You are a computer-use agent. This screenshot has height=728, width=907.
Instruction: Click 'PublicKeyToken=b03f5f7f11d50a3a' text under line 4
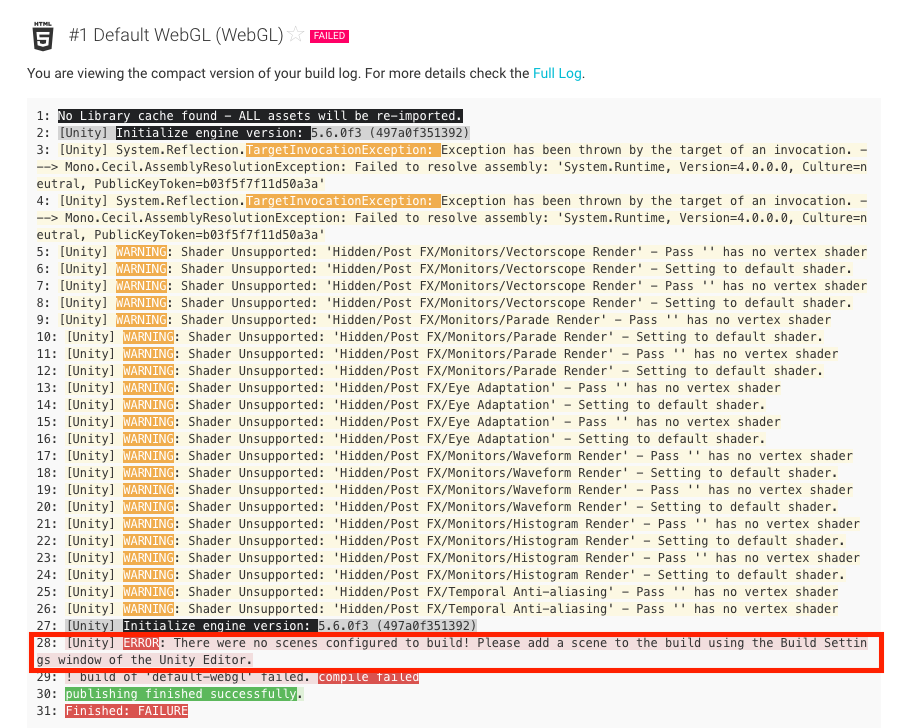[209, 235]
